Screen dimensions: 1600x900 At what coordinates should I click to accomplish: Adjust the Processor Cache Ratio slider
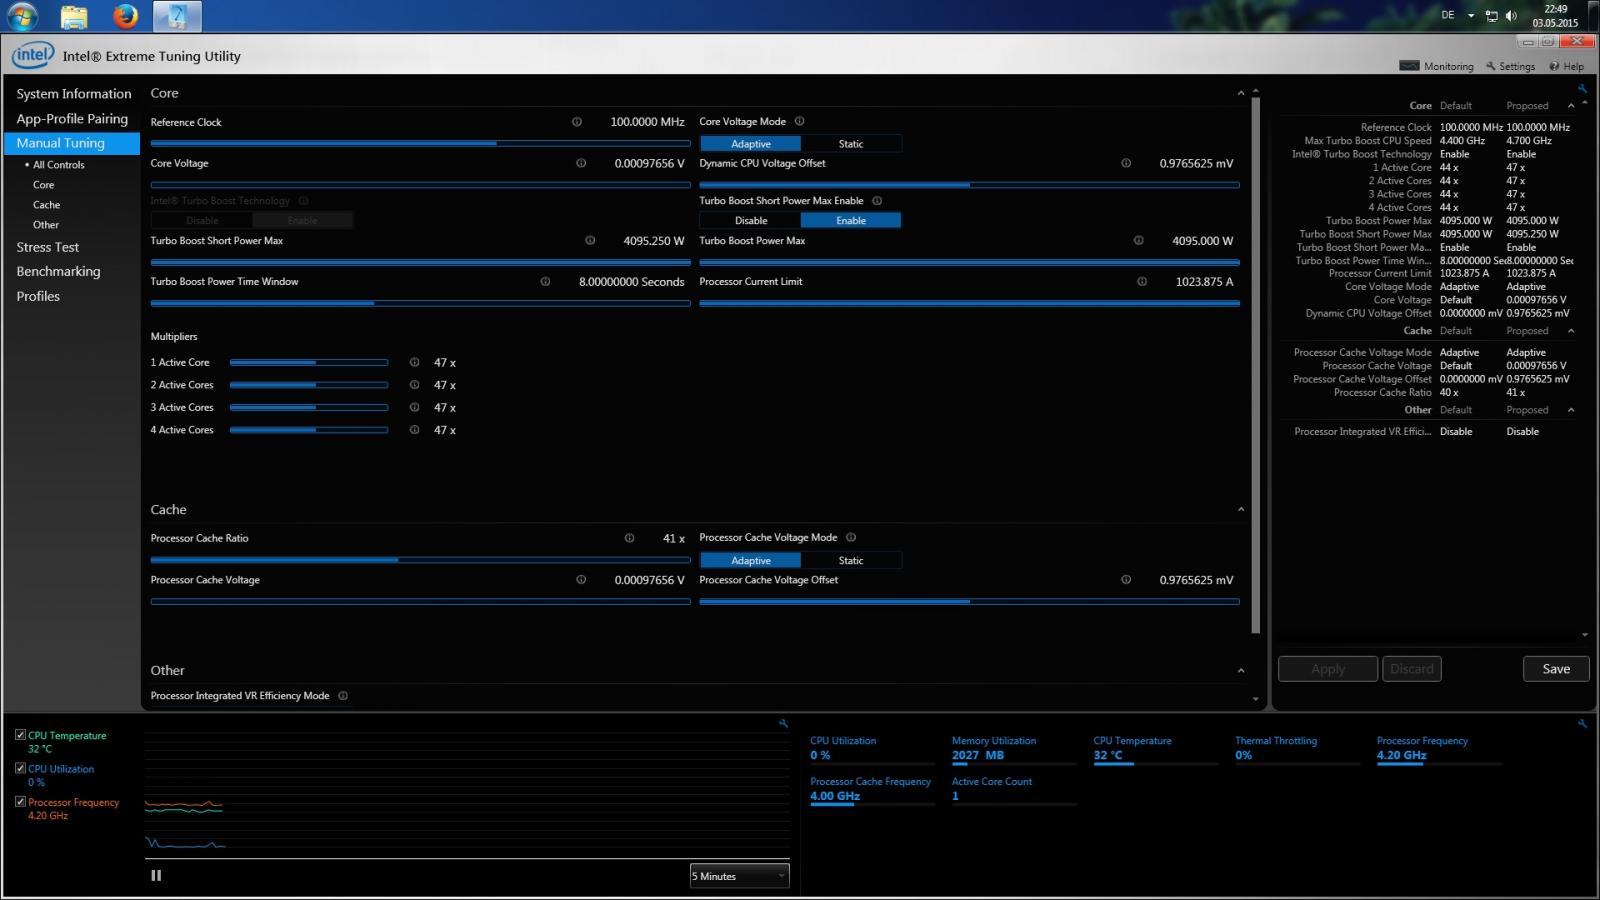click(x=420, y=560)
